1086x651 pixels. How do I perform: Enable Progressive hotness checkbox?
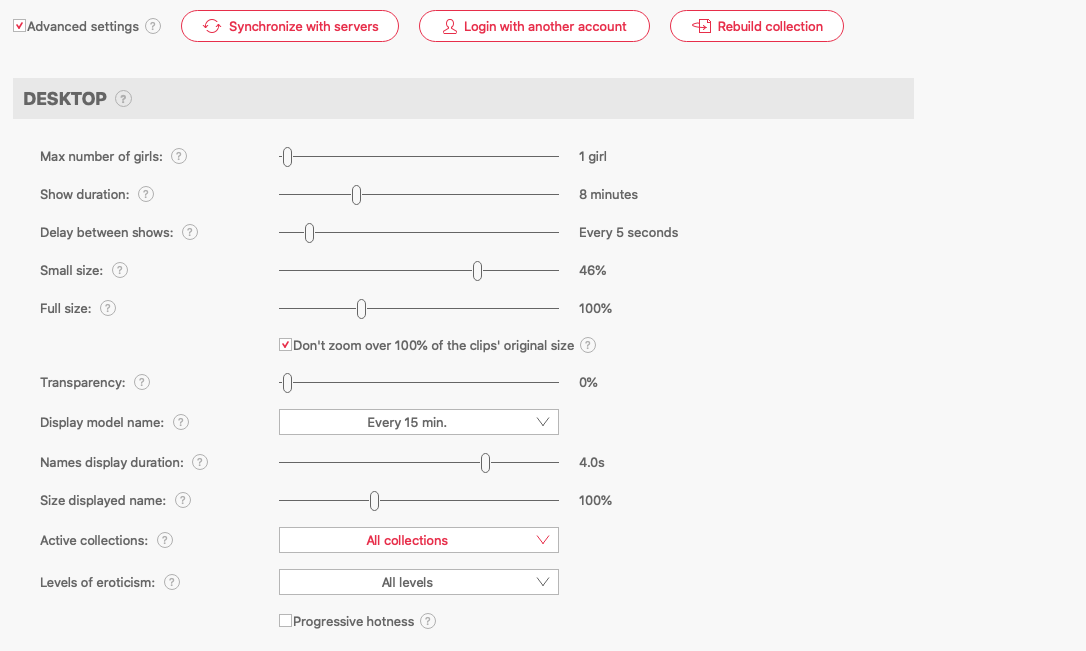[285, 622]
